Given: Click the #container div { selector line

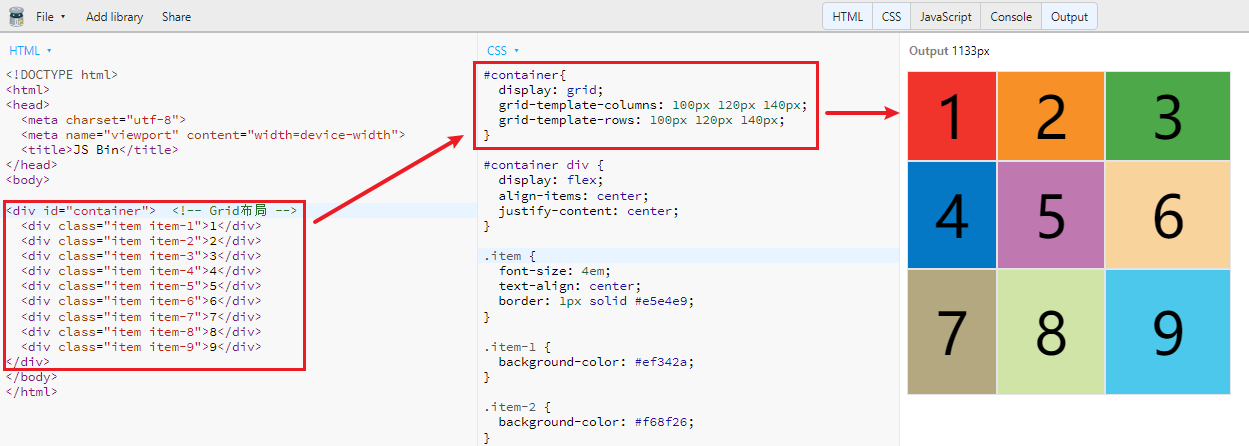Looking at the screenshot, I should [x=543, y=166].
